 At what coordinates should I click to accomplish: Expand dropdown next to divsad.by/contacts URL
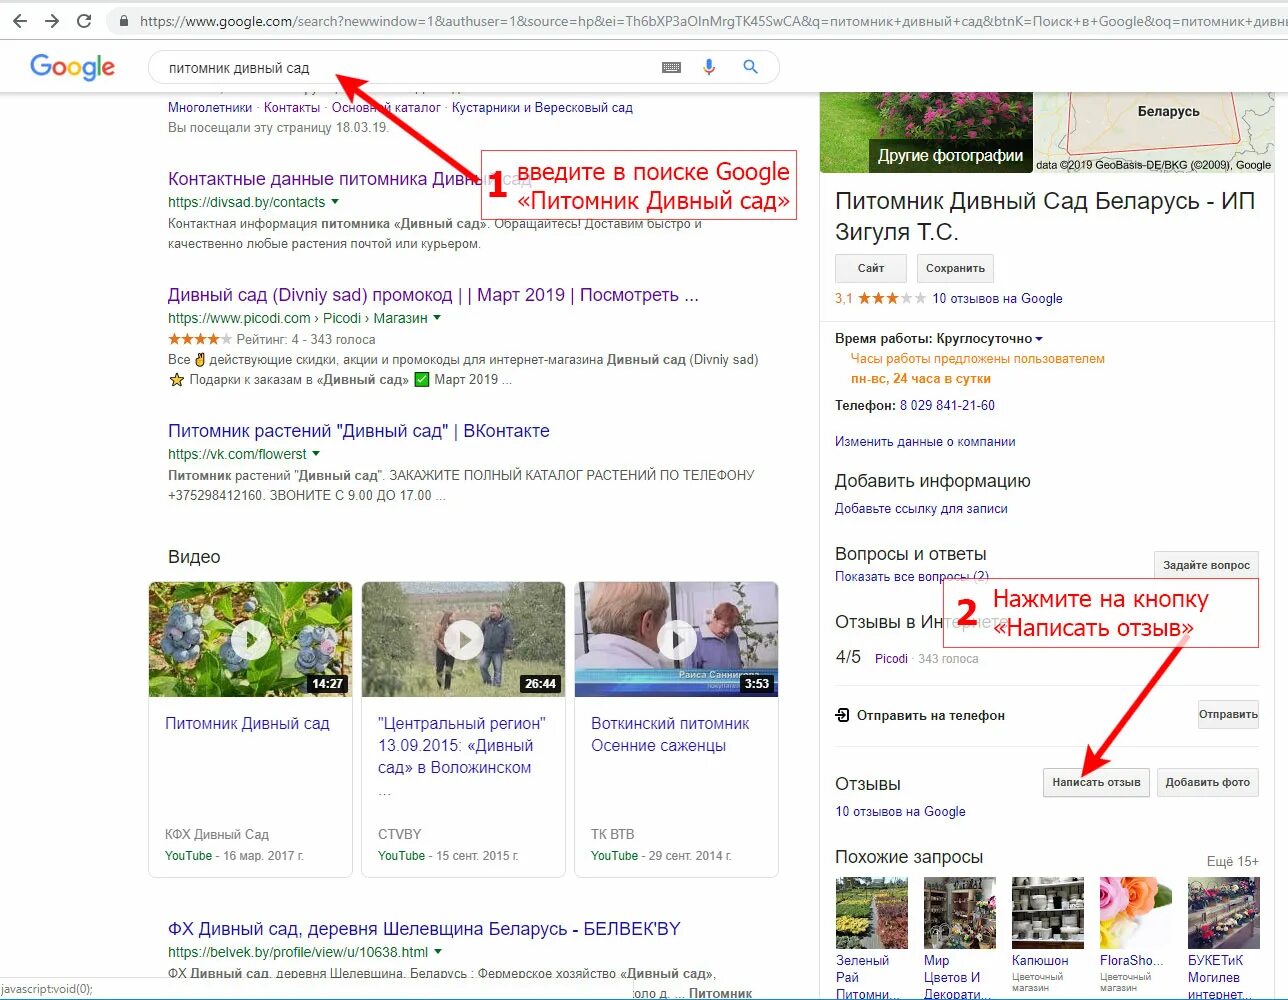coord(335,202)
